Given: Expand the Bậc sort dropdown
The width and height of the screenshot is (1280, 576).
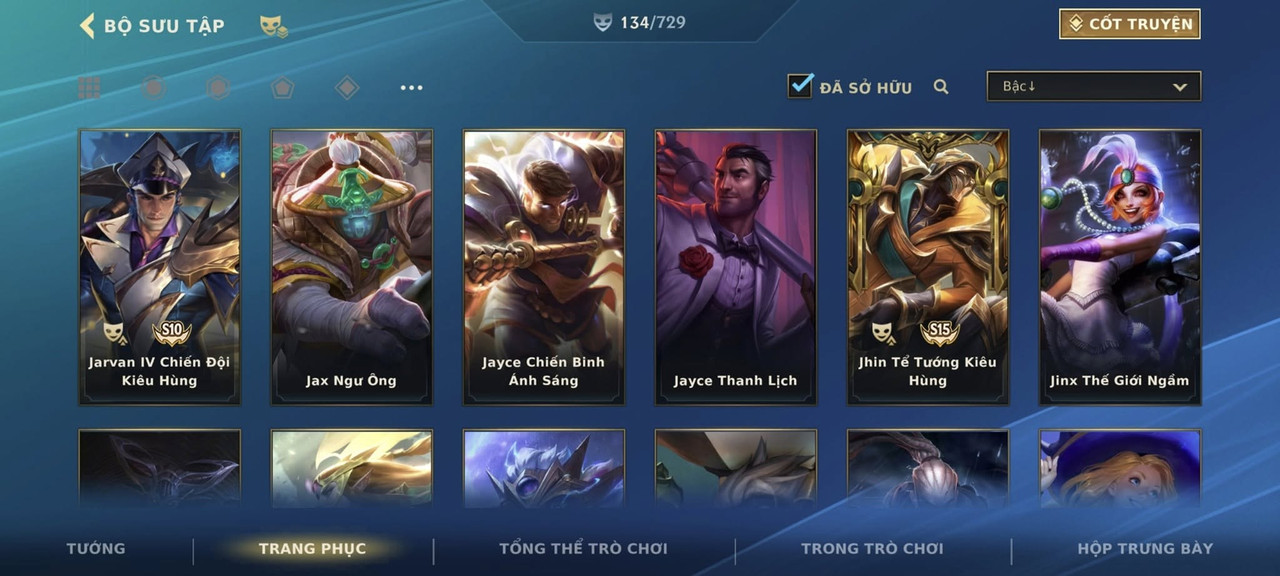Looking at the screenshot, I should [1094, 87].
